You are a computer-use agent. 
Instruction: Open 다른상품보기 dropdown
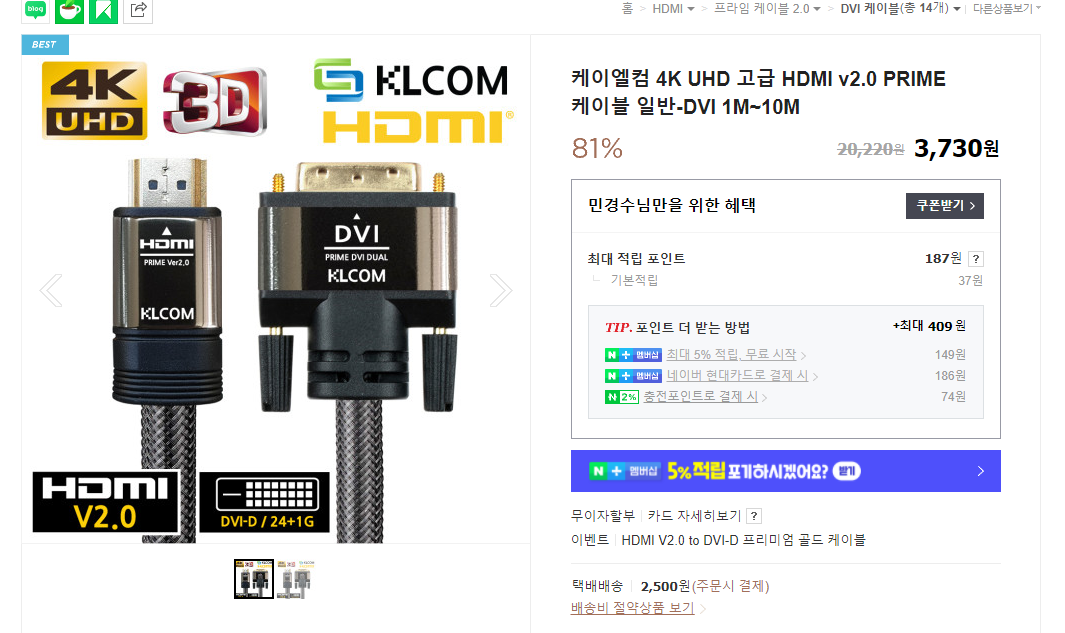1007,9
